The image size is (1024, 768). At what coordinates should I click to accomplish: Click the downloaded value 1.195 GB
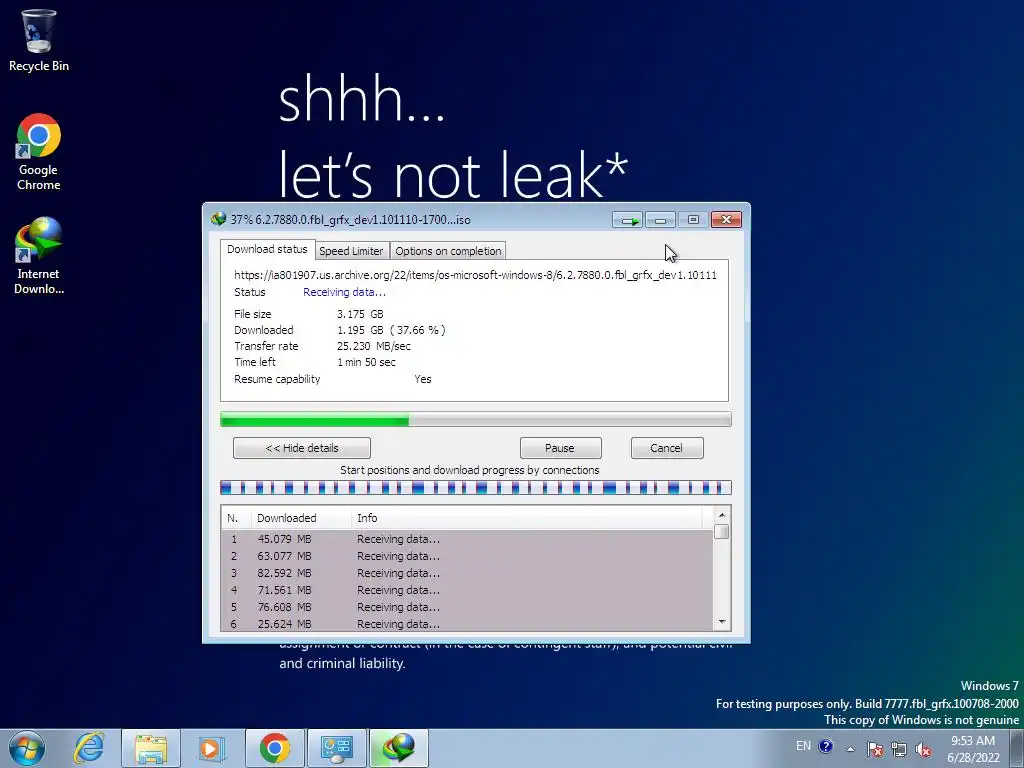[x=391, y=330]
